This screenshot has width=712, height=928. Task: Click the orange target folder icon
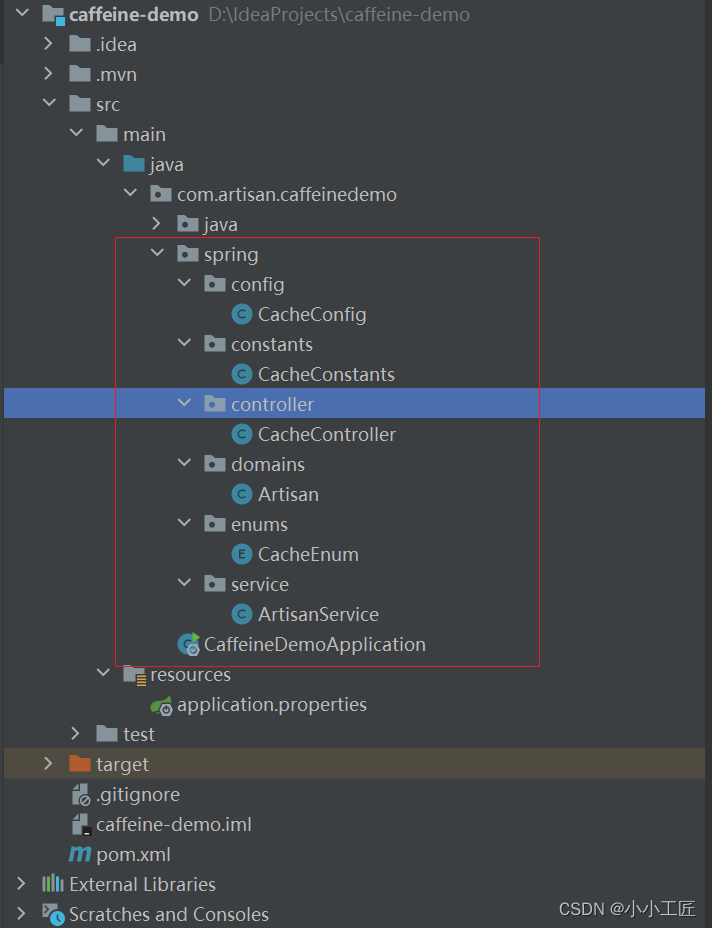click(80, 764)
